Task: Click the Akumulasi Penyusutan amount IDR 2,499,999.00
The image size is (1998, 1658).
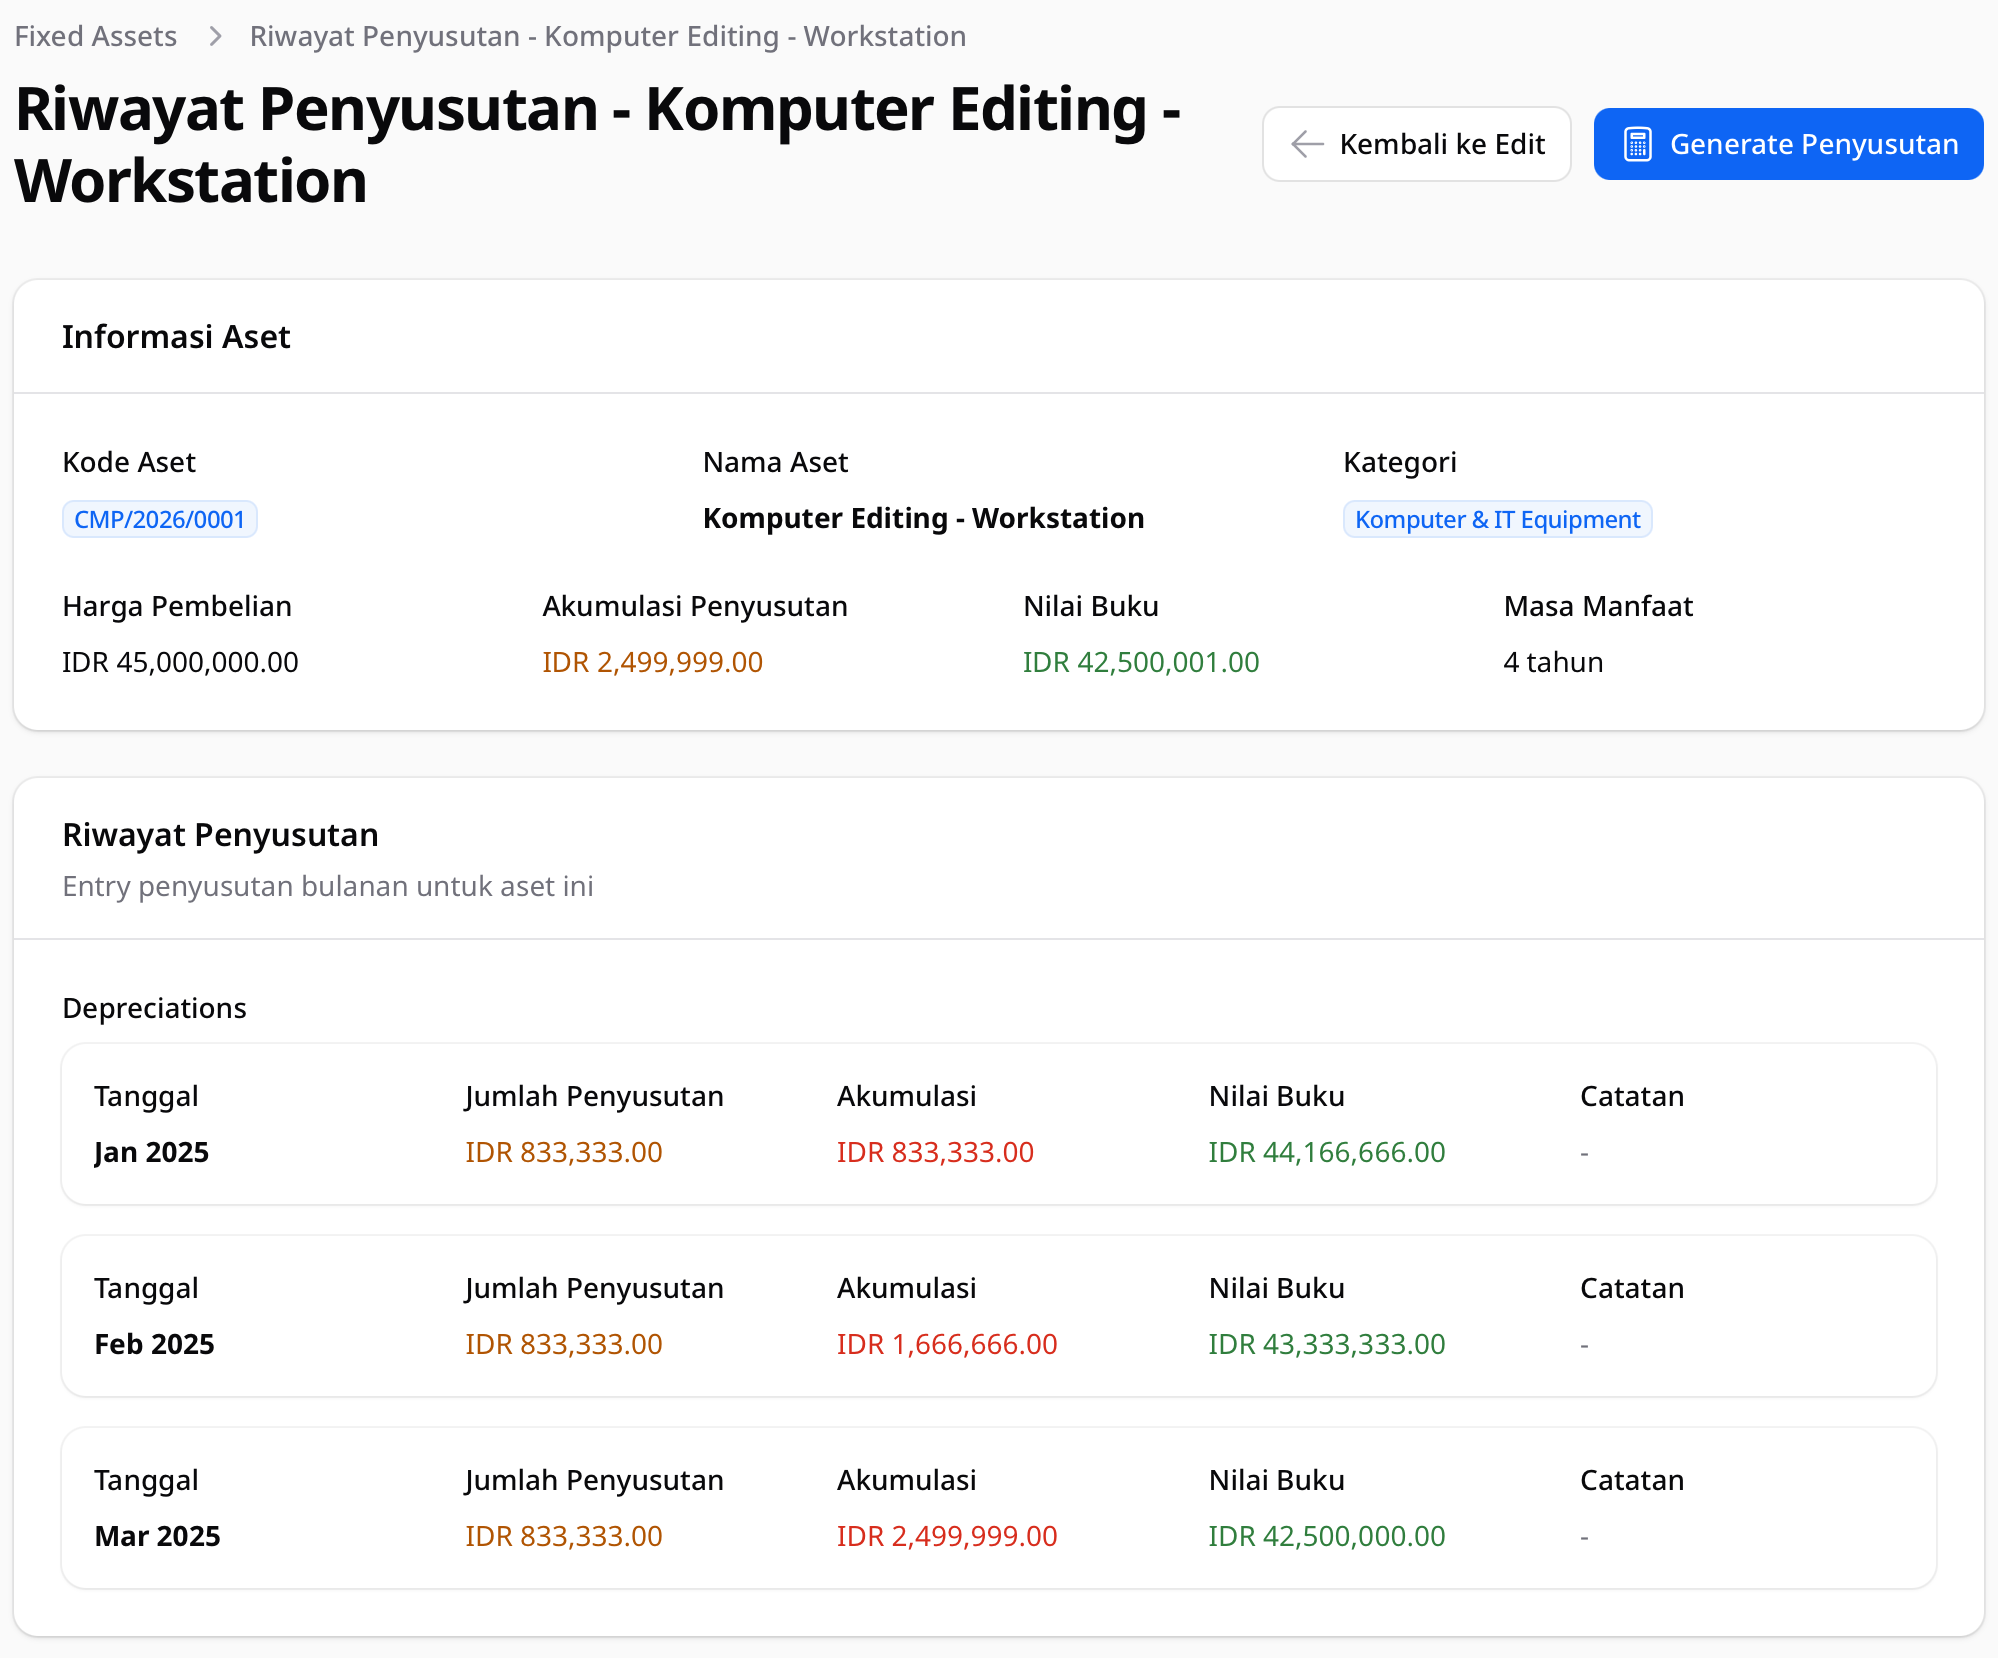Action: [652, 661]
